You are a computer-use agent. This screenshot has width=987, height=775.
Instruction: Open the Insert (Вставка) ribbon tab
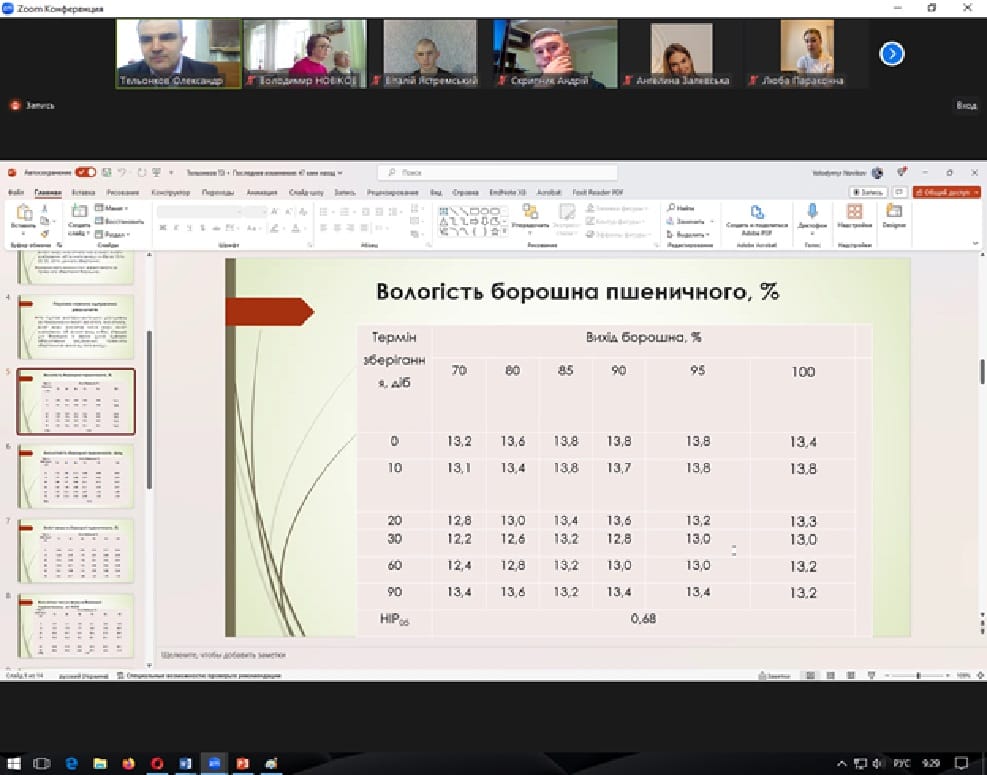coord(83,191)
